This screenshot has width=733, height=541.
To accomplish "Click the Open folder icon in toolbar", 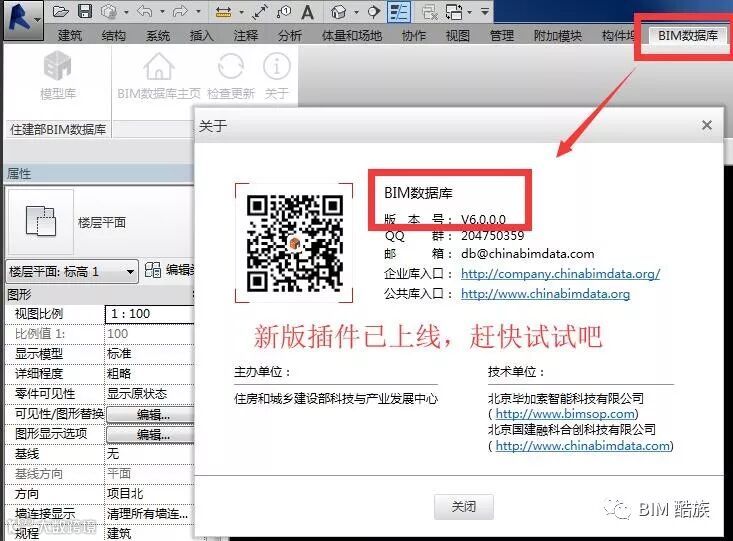I will pyautogui.click(x=60, y=11).
